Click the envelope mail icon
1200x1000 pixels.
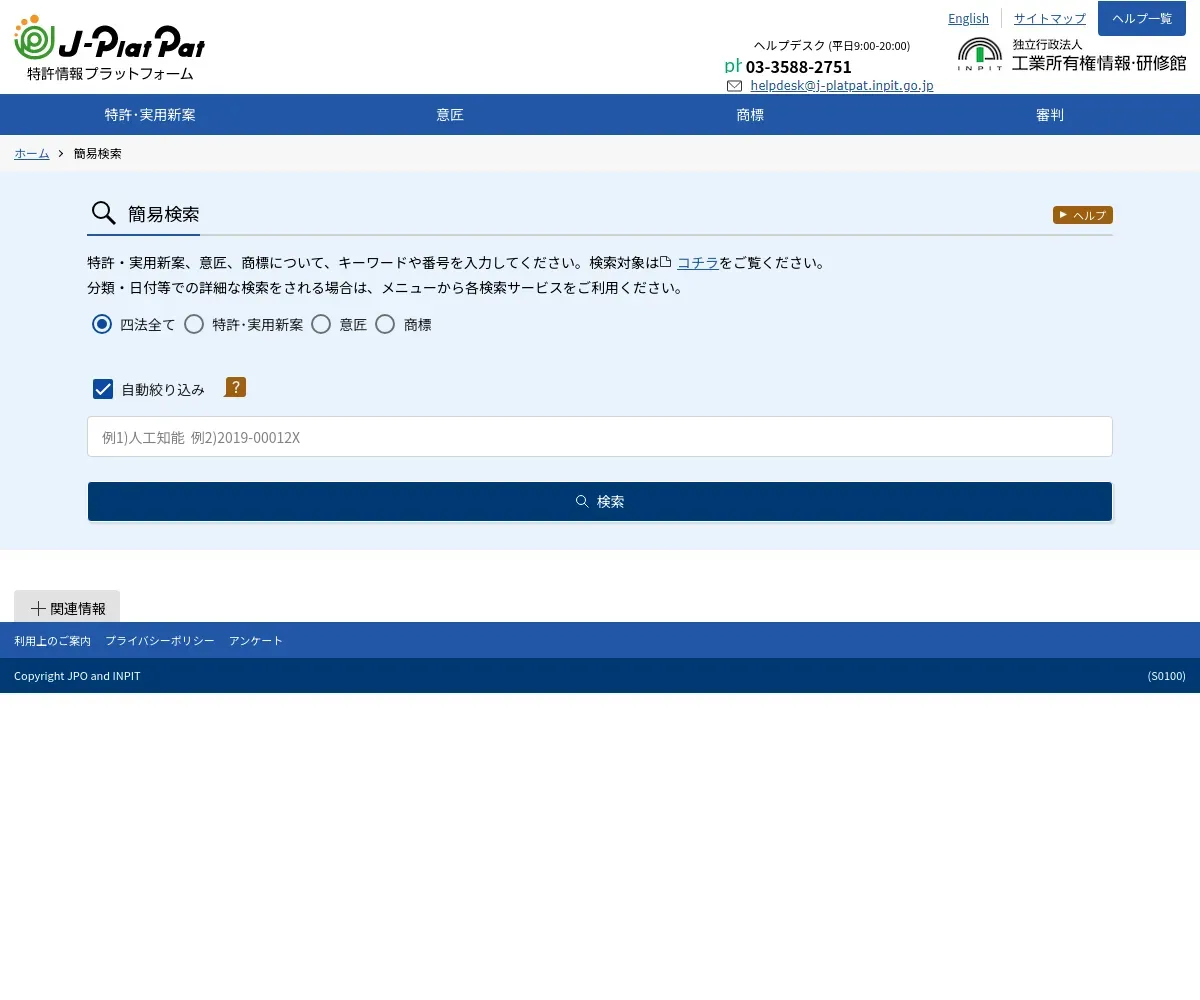pyautogui.click(x=735, y=86)
